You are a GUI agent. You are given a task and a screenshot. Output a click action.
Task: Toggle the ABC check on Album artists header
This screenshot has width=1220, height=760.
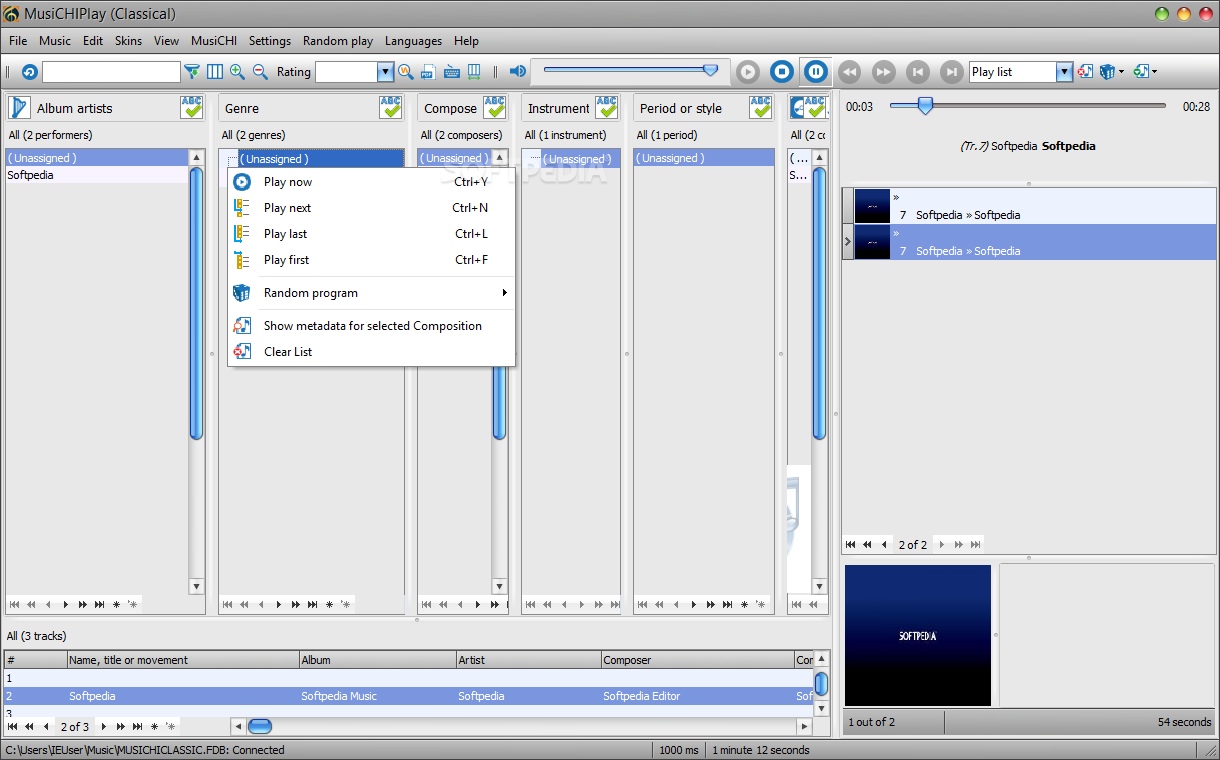coord(192,108)
